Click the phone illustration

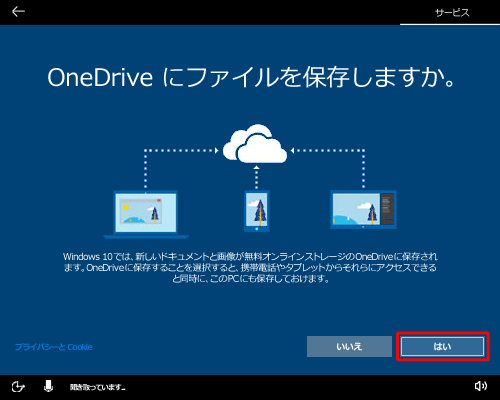(x=257, y=211)
